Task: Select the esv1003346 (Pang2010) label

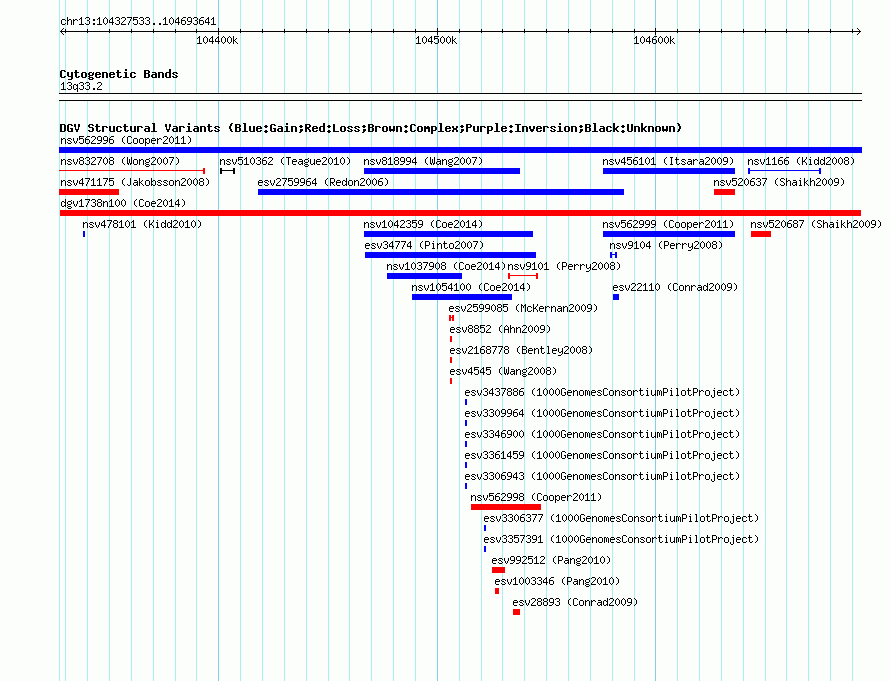Action: click(557, 581)
